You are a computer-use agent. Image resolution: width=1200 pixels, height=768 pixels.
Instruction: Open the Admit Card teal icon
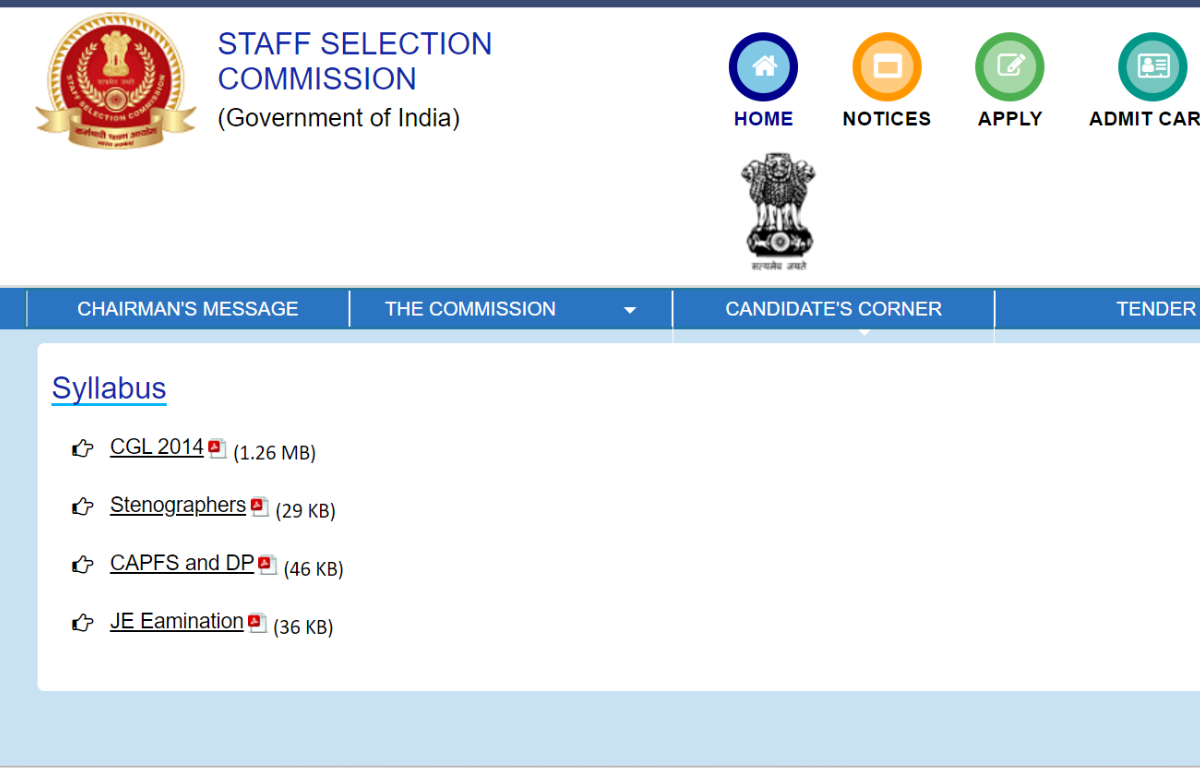point(1153,67)
